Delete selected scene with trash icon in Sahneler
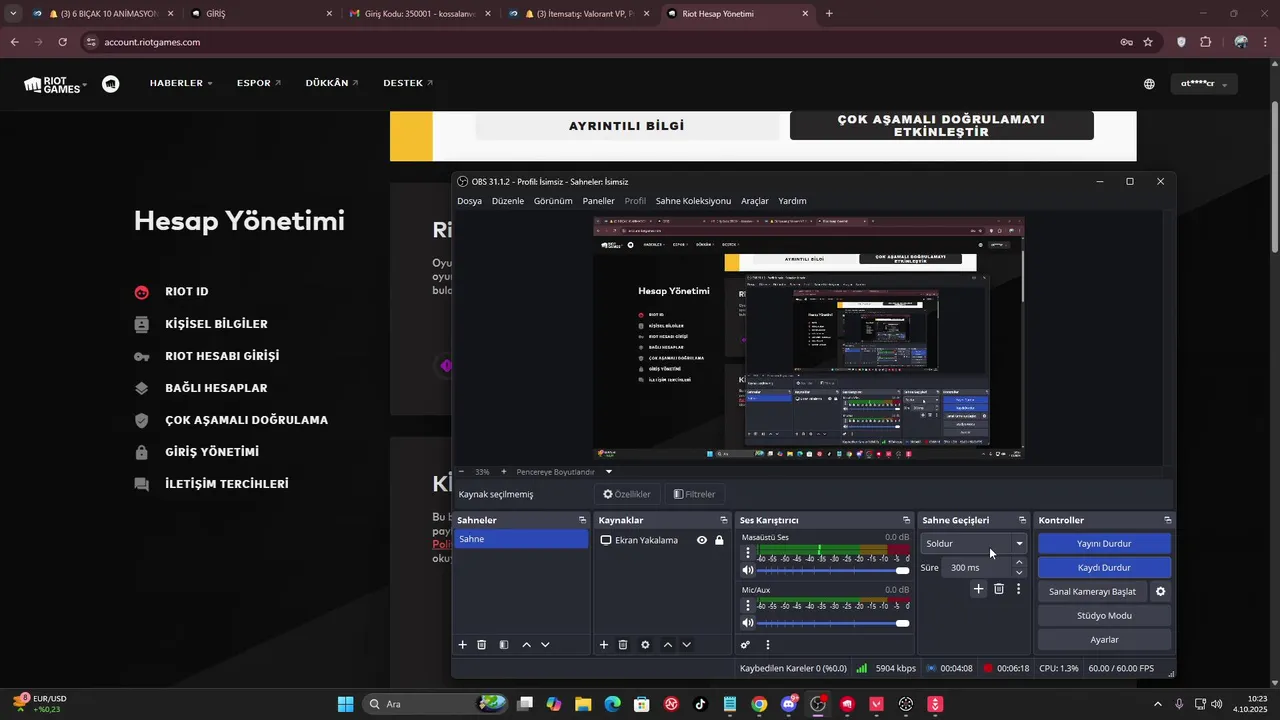 (x=481, y=645)
